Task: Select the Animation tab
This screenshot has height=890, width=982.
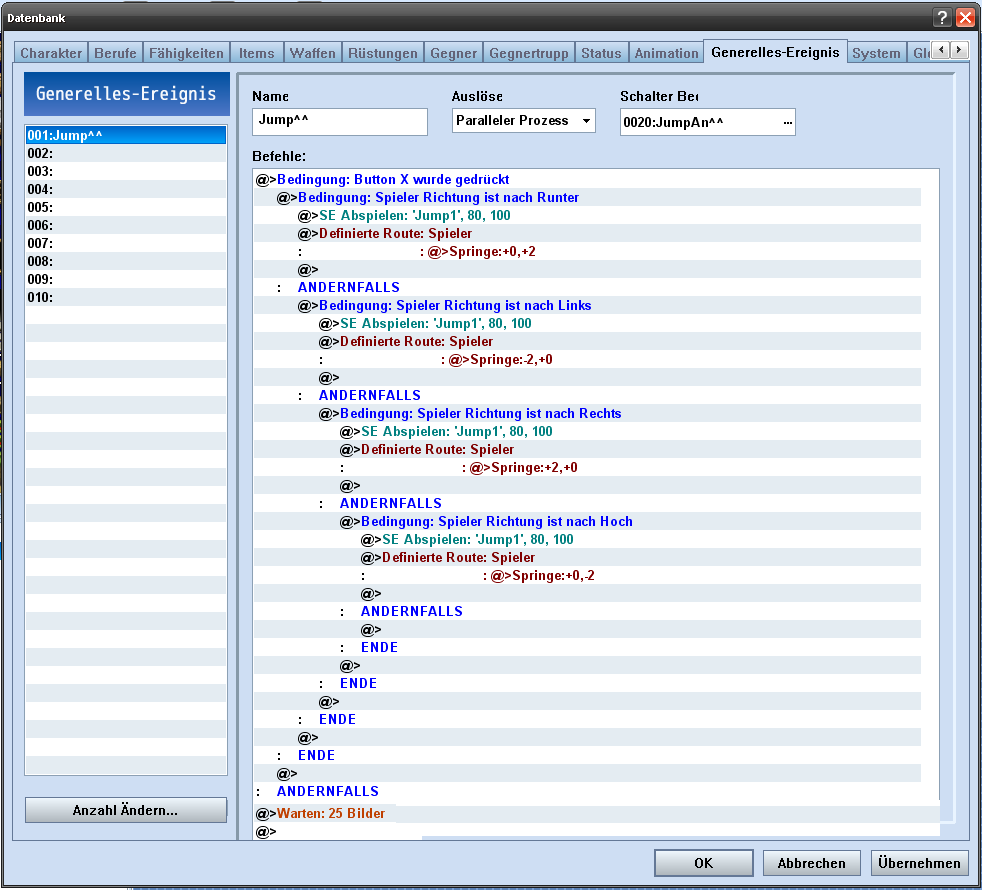Action: (666, 53)
